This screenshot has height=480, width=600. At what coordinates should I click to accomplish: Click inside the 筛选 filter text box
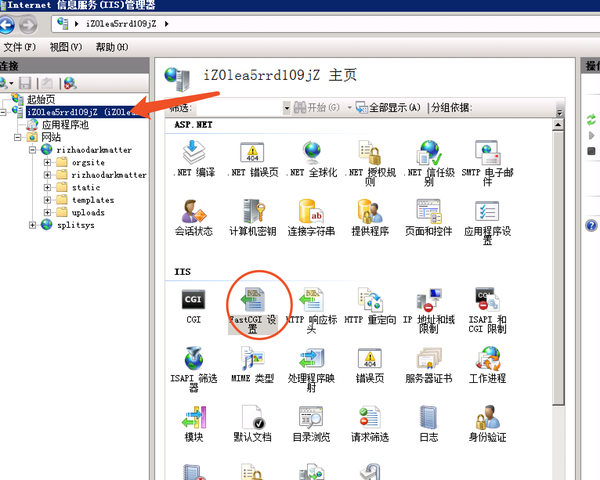[239, 108]
